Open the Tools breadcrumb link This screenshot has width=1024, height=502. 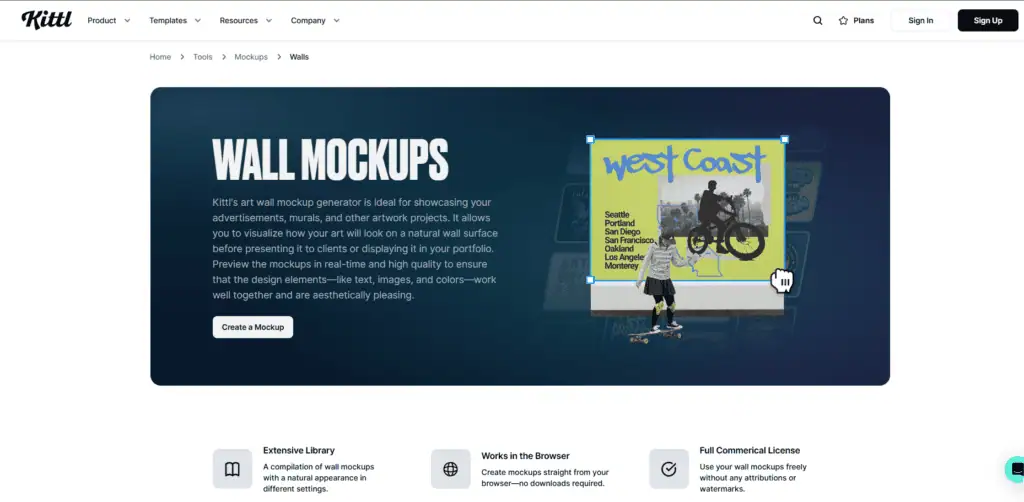(x=202, y=57)
